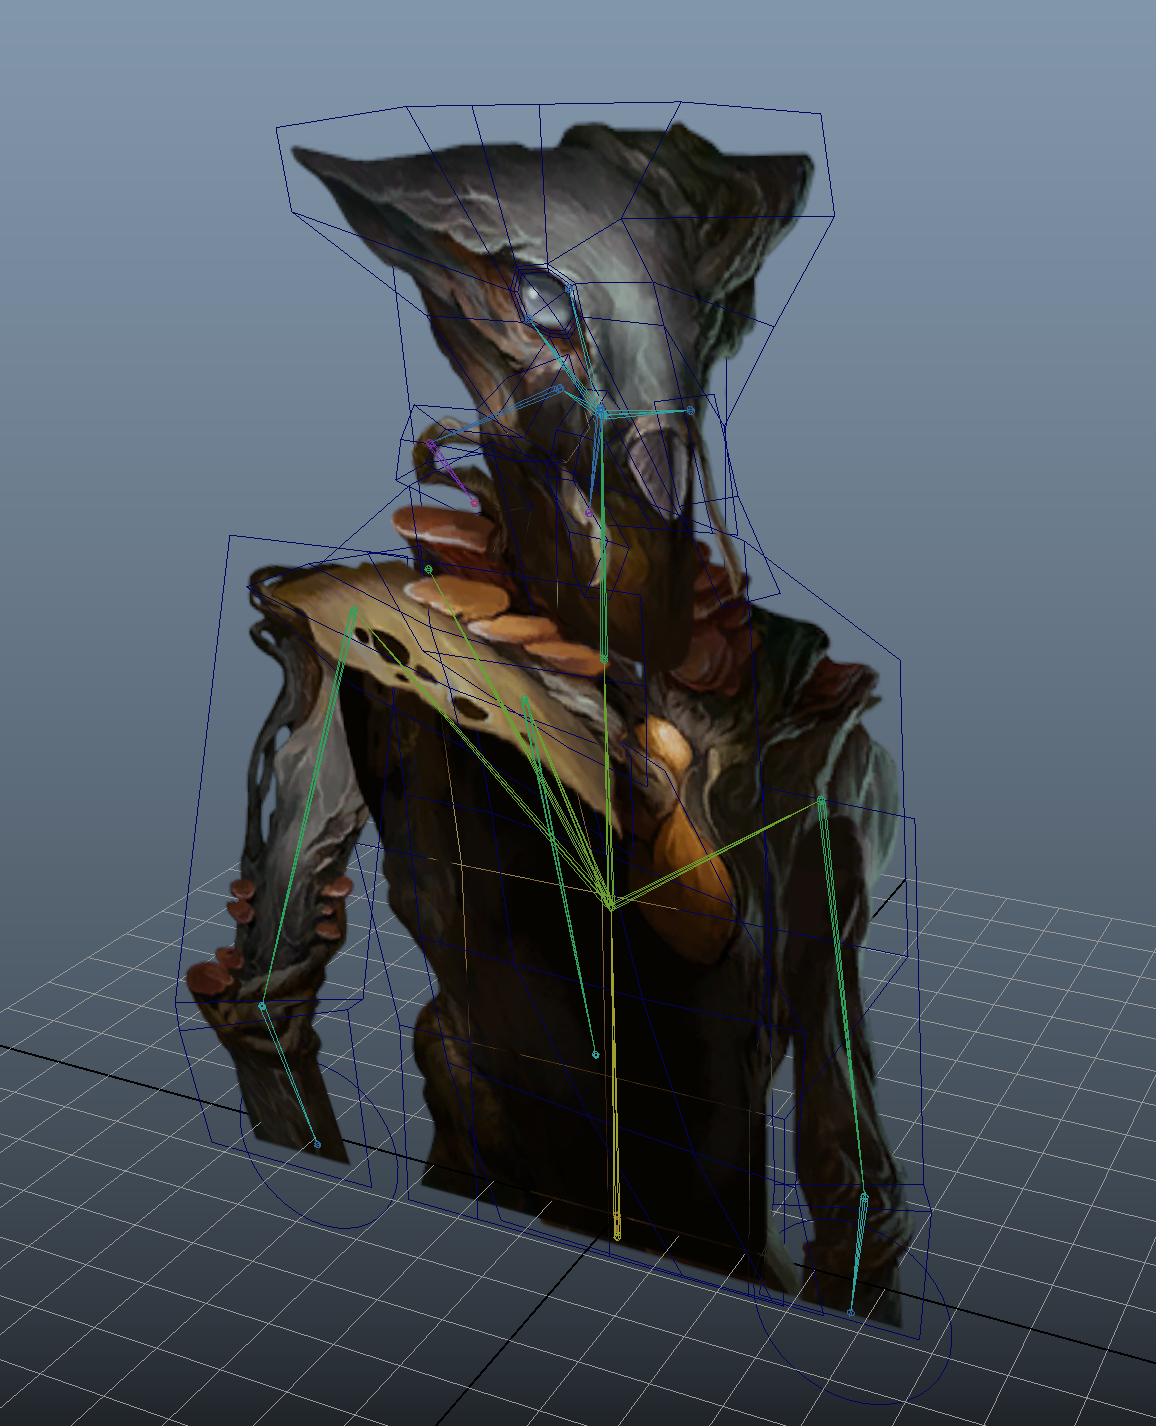Select shoulder joint of the bare arm
Image resolution: width=1156 pixels, height=1426 pixels.
[x=821, y=800]
